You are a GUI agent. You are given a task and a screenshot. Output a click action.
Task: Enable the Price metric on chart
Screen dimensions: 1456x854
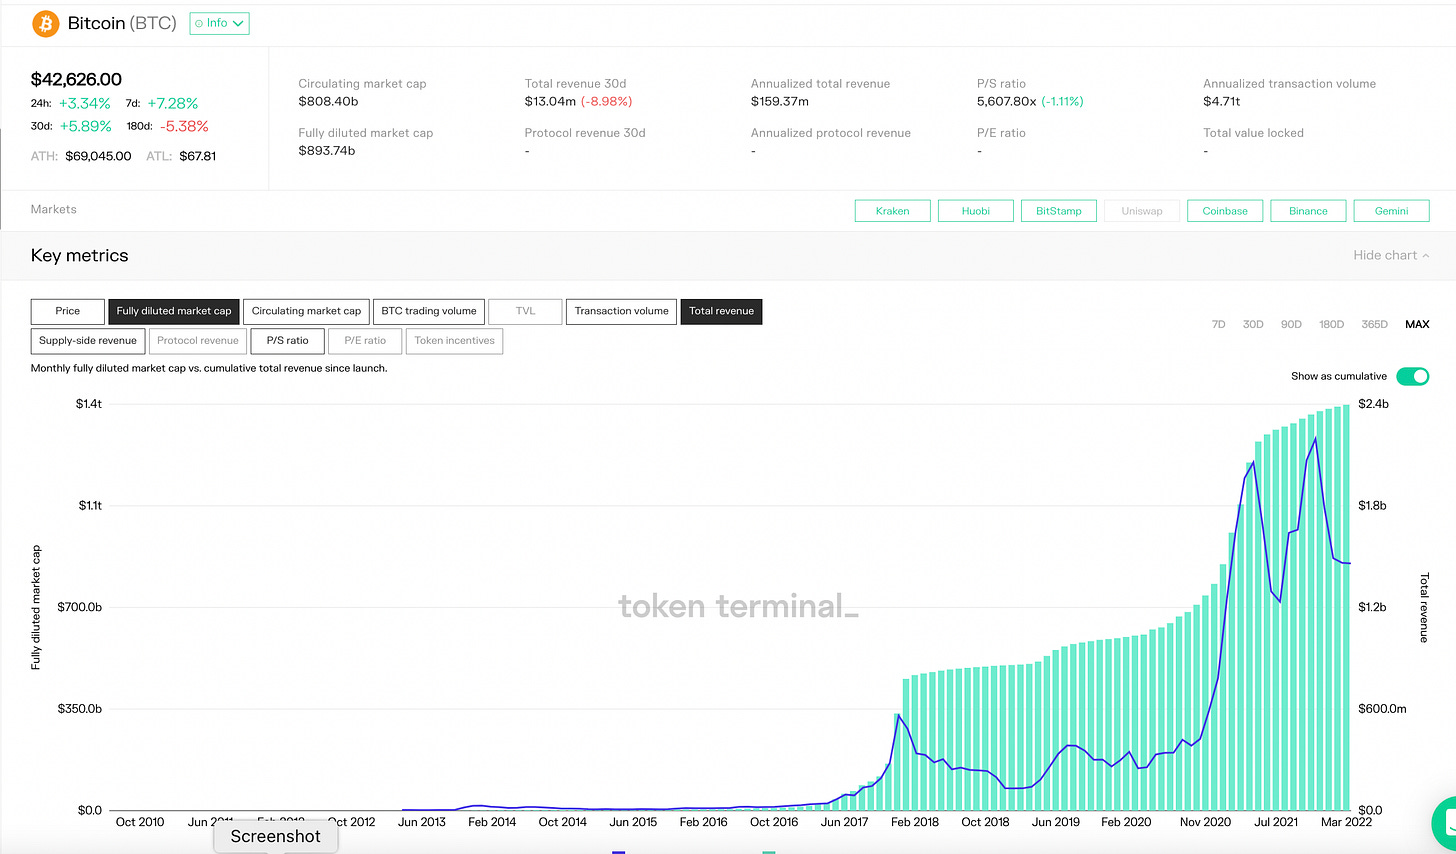(x=68, y=311)
